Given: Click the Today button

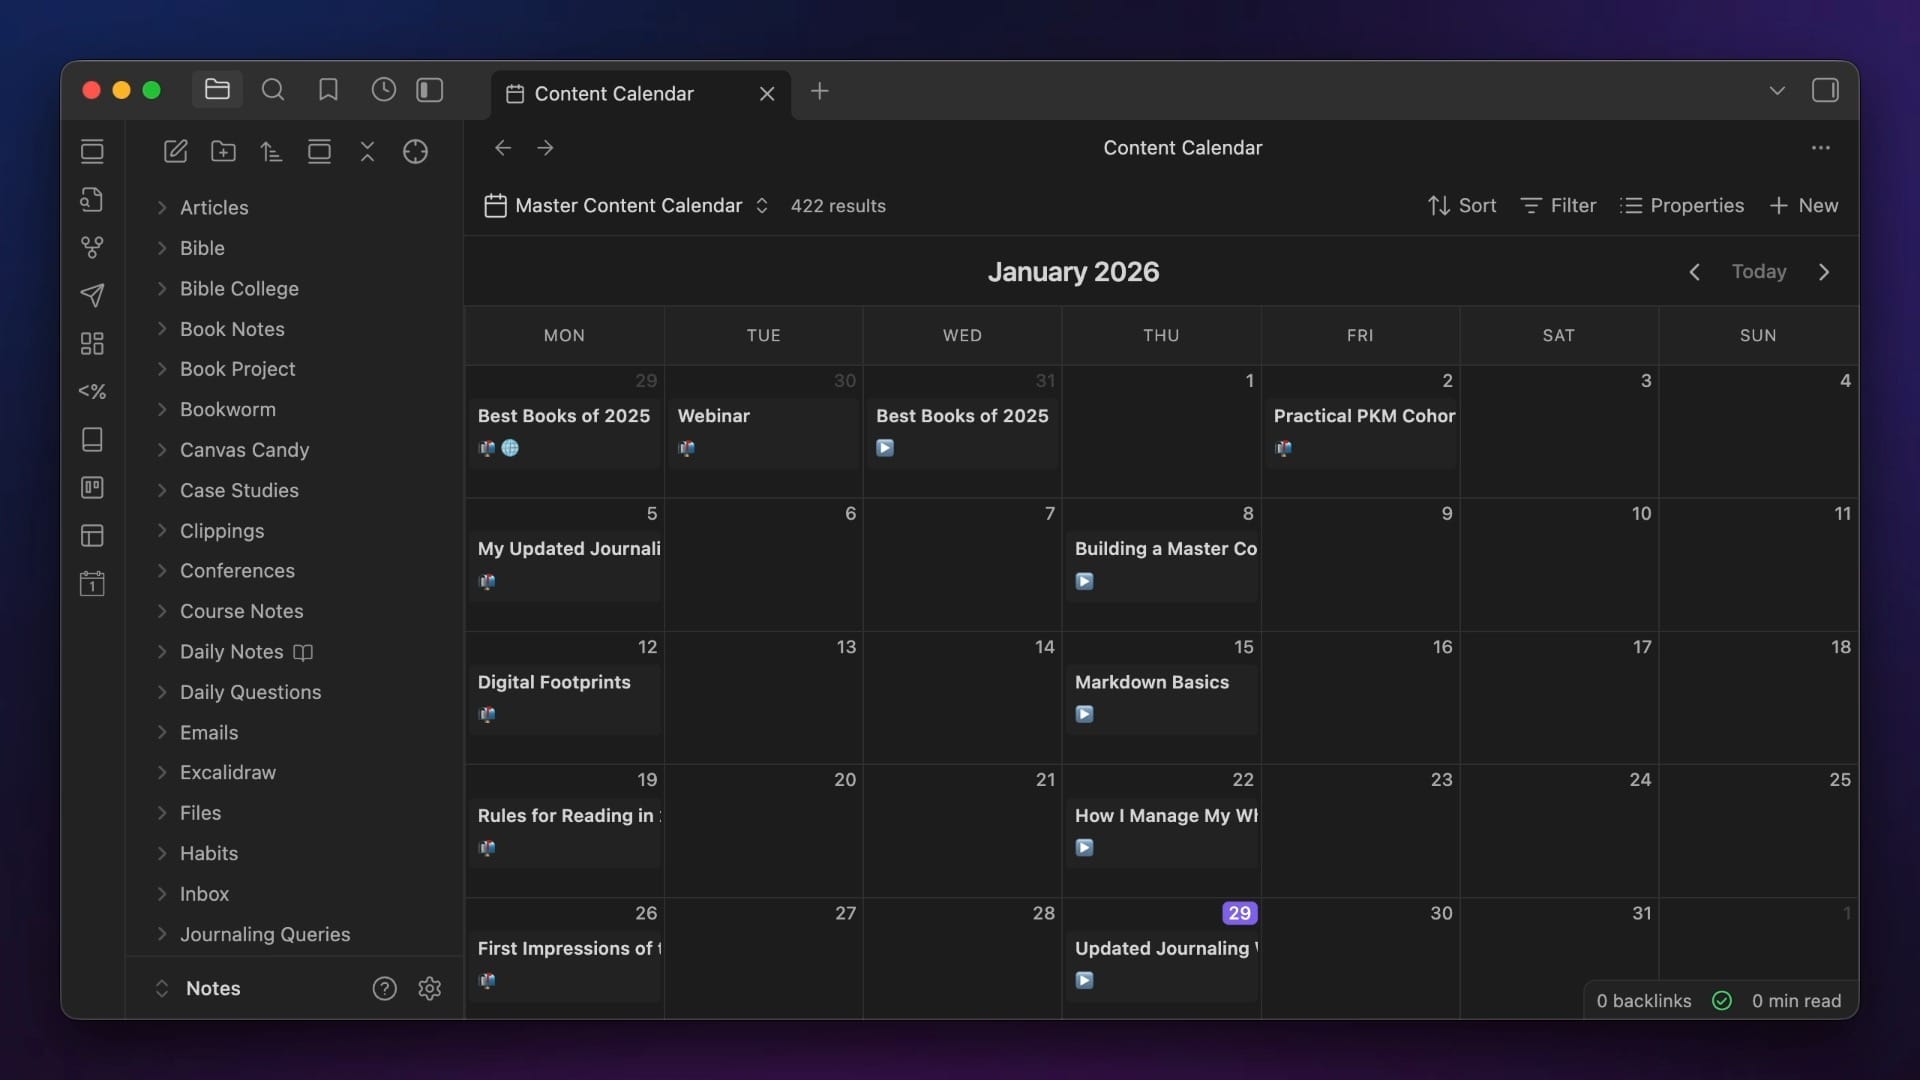Looking at the screenshot, I should [x=1758, y=272].
